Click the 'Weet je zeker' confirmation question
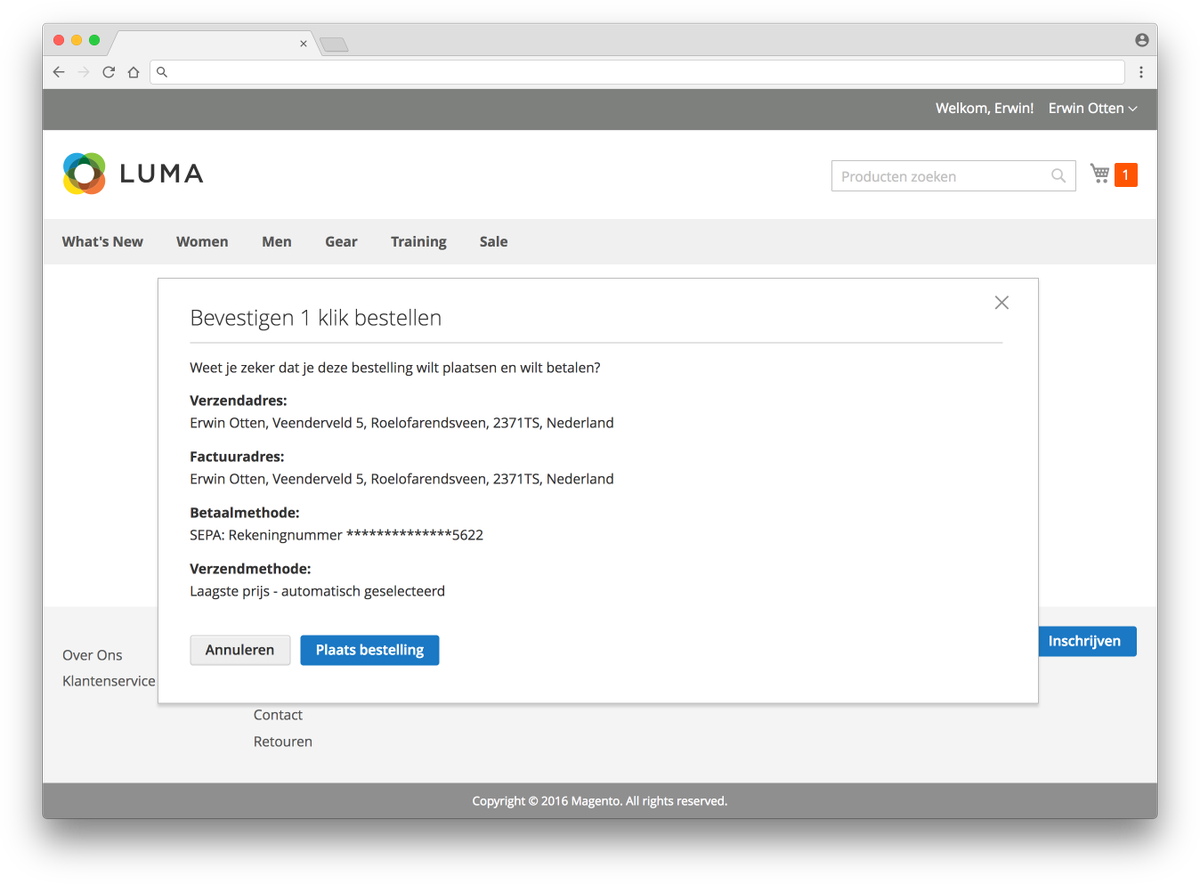Screen dimensions: 1200x884 [x=395, y=367]
